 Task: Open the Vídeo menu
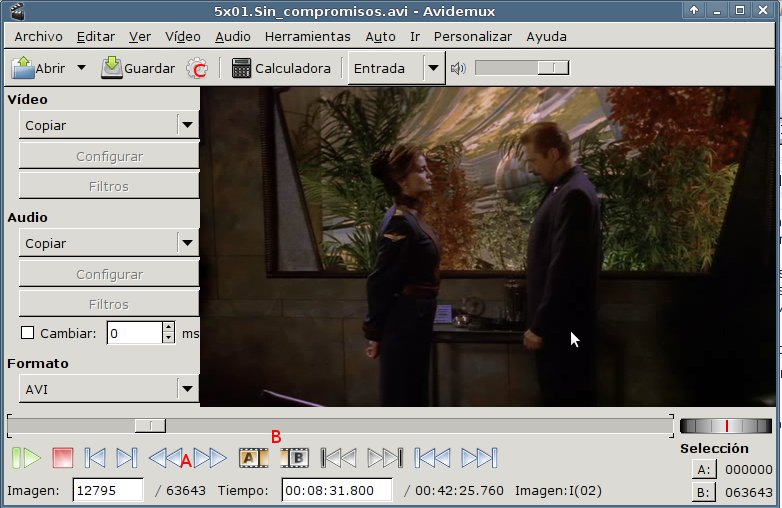(x=183, y=37)
